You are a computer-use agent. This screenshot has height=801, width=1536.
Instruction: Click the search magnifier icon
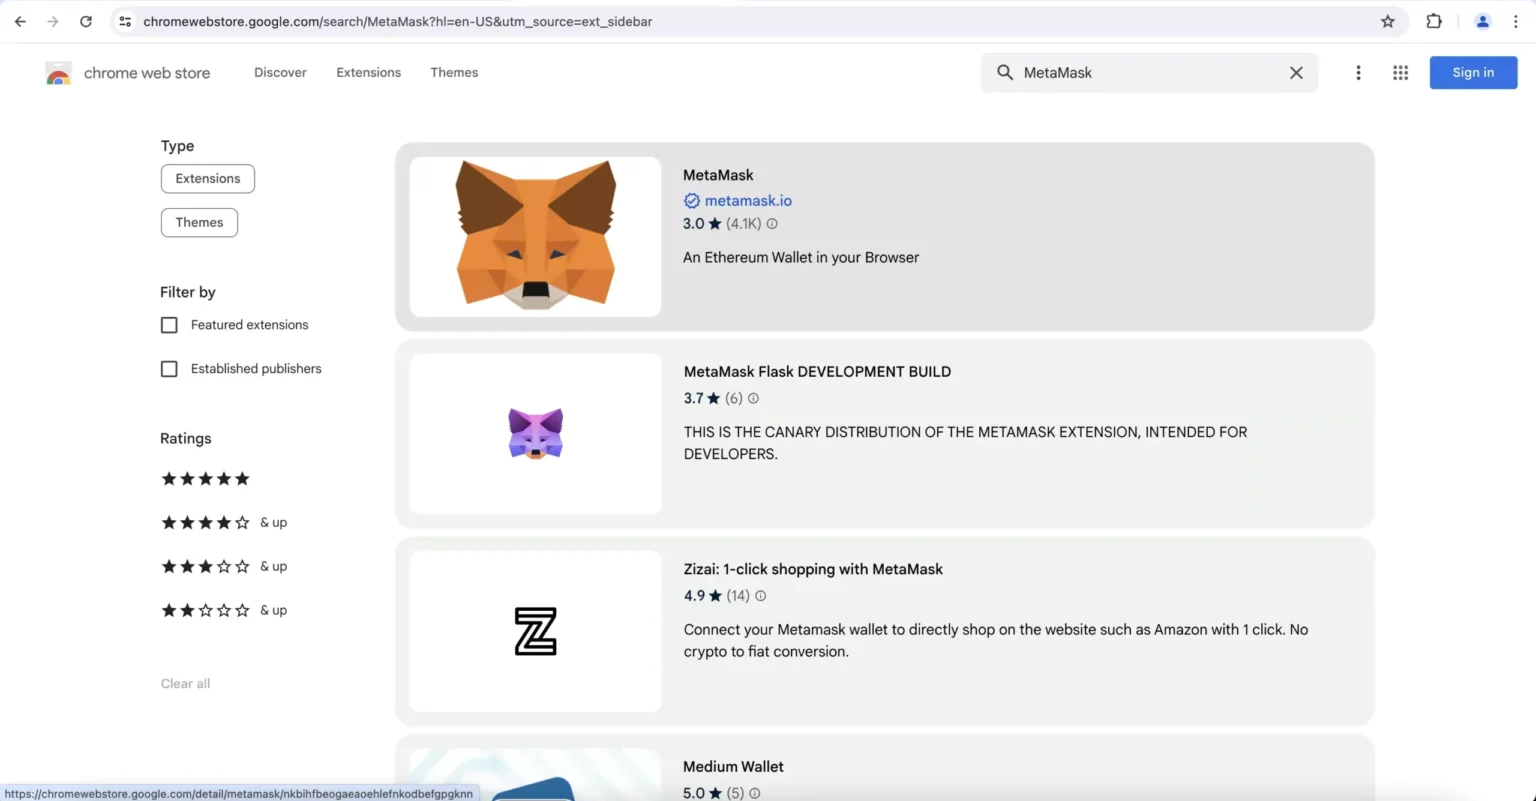pyautogui.click(x=1005, y=73)
